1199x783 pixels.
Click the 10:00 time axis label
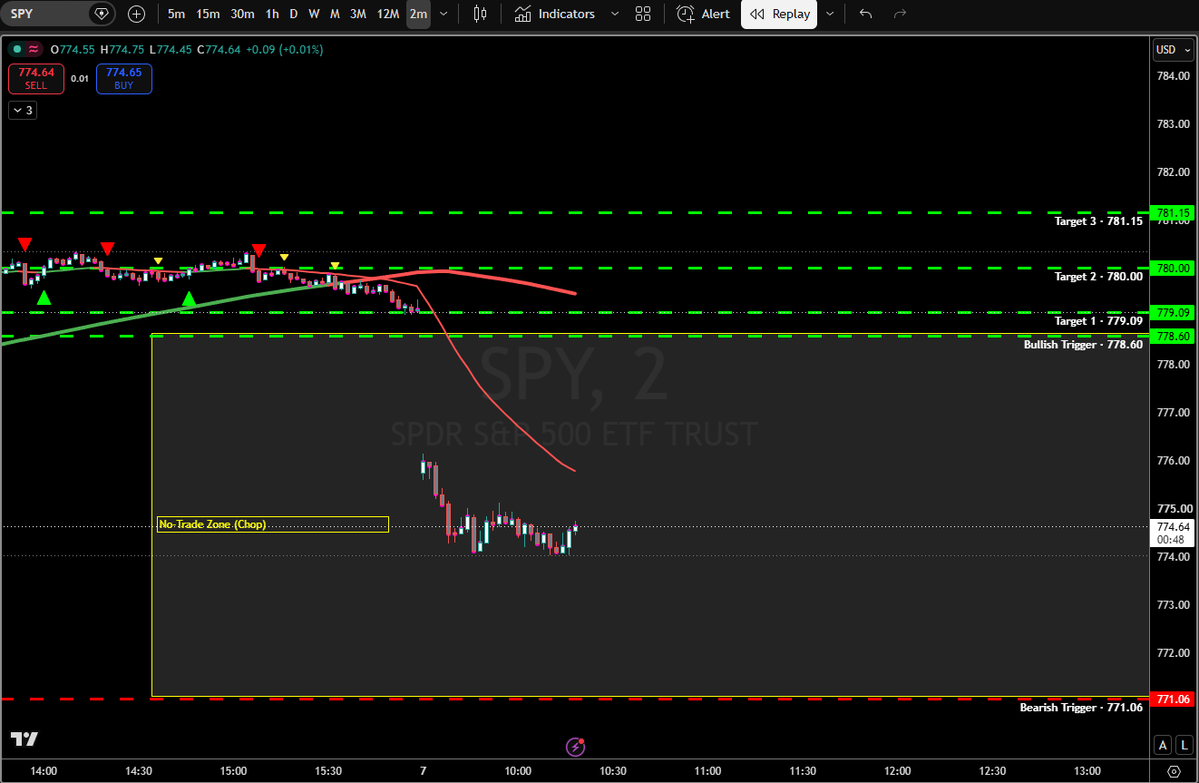[x=518, y=771]
